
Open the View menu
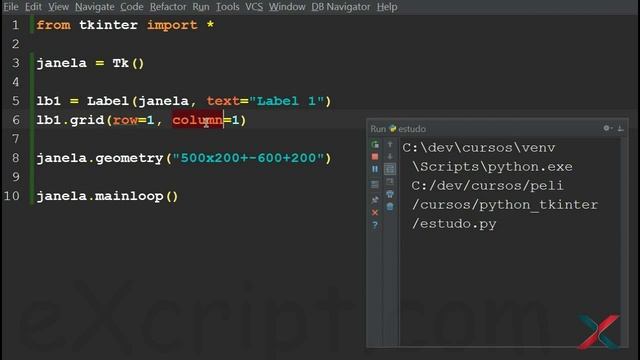58,7
